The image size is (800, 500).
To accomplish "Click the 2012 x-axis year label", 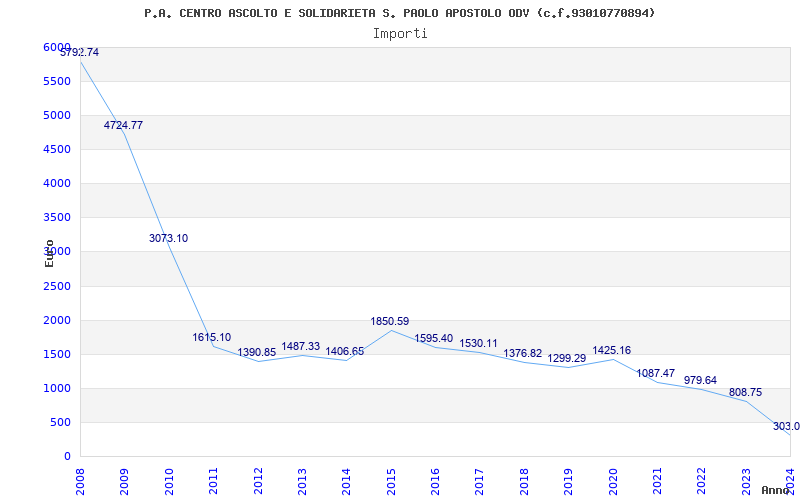I will (258, 482).
